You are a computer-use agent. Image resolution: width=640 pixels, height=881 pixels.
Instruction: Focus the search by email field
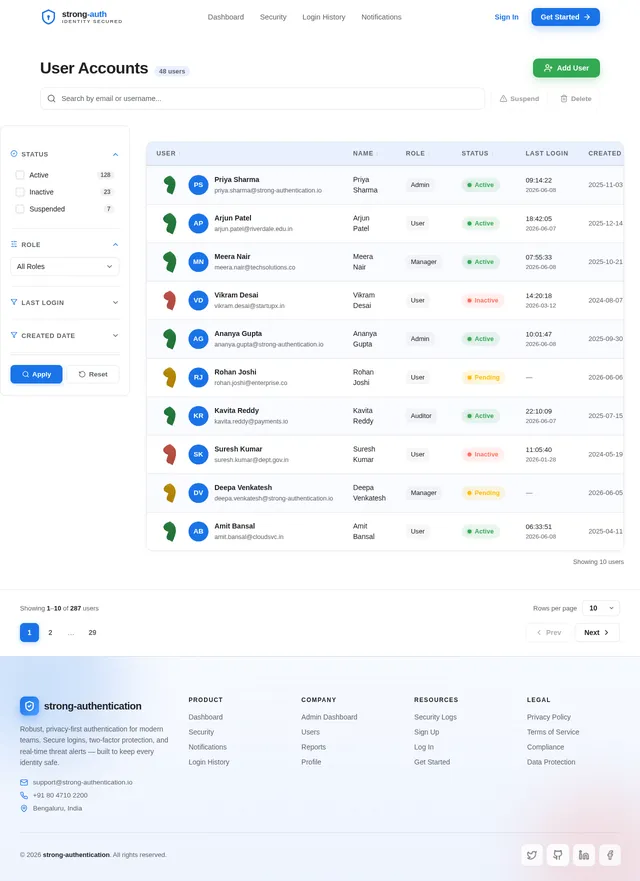click(262, 98)
